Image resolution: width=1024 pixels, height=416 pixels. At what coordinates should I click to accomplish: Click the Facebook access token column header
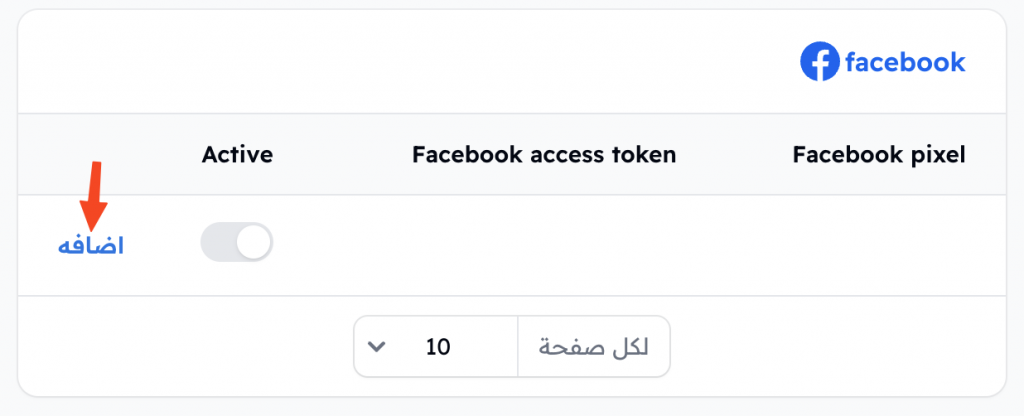(x=544, y=155)
